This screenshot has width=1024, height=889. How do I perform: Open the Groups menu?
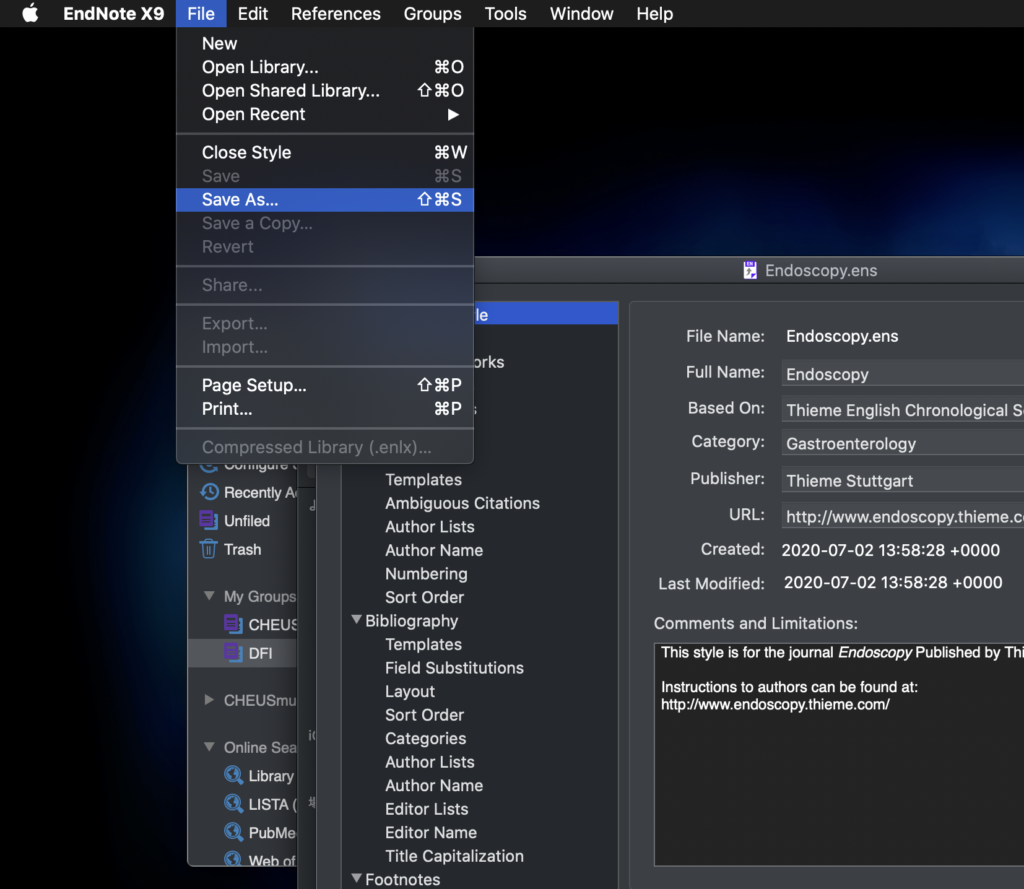click(432, 14)
